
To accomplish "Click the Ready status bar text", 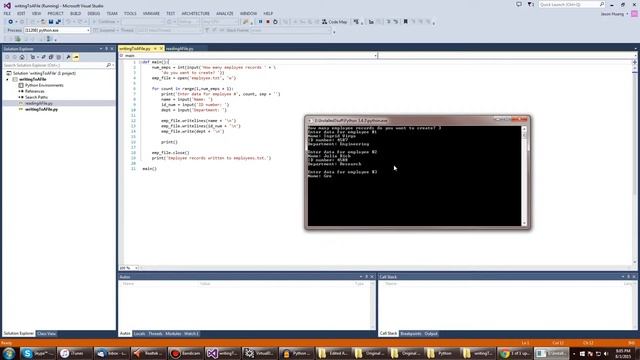I will click(7, 343).
